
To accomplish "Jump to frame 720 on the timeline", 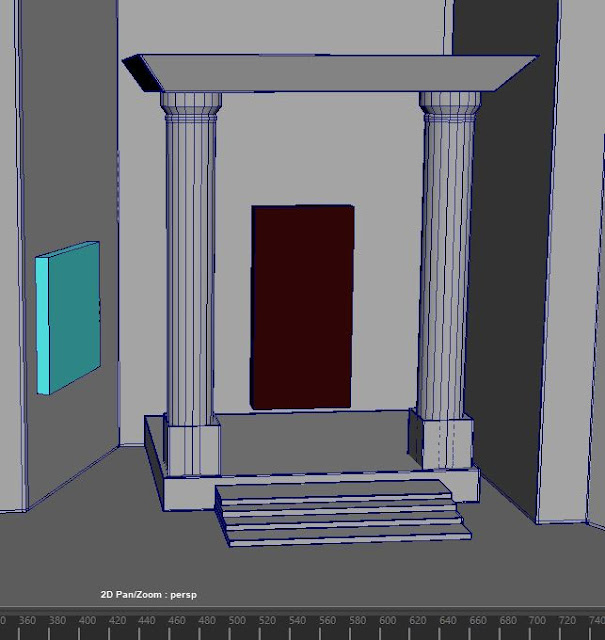I will (x=567, y=620).
